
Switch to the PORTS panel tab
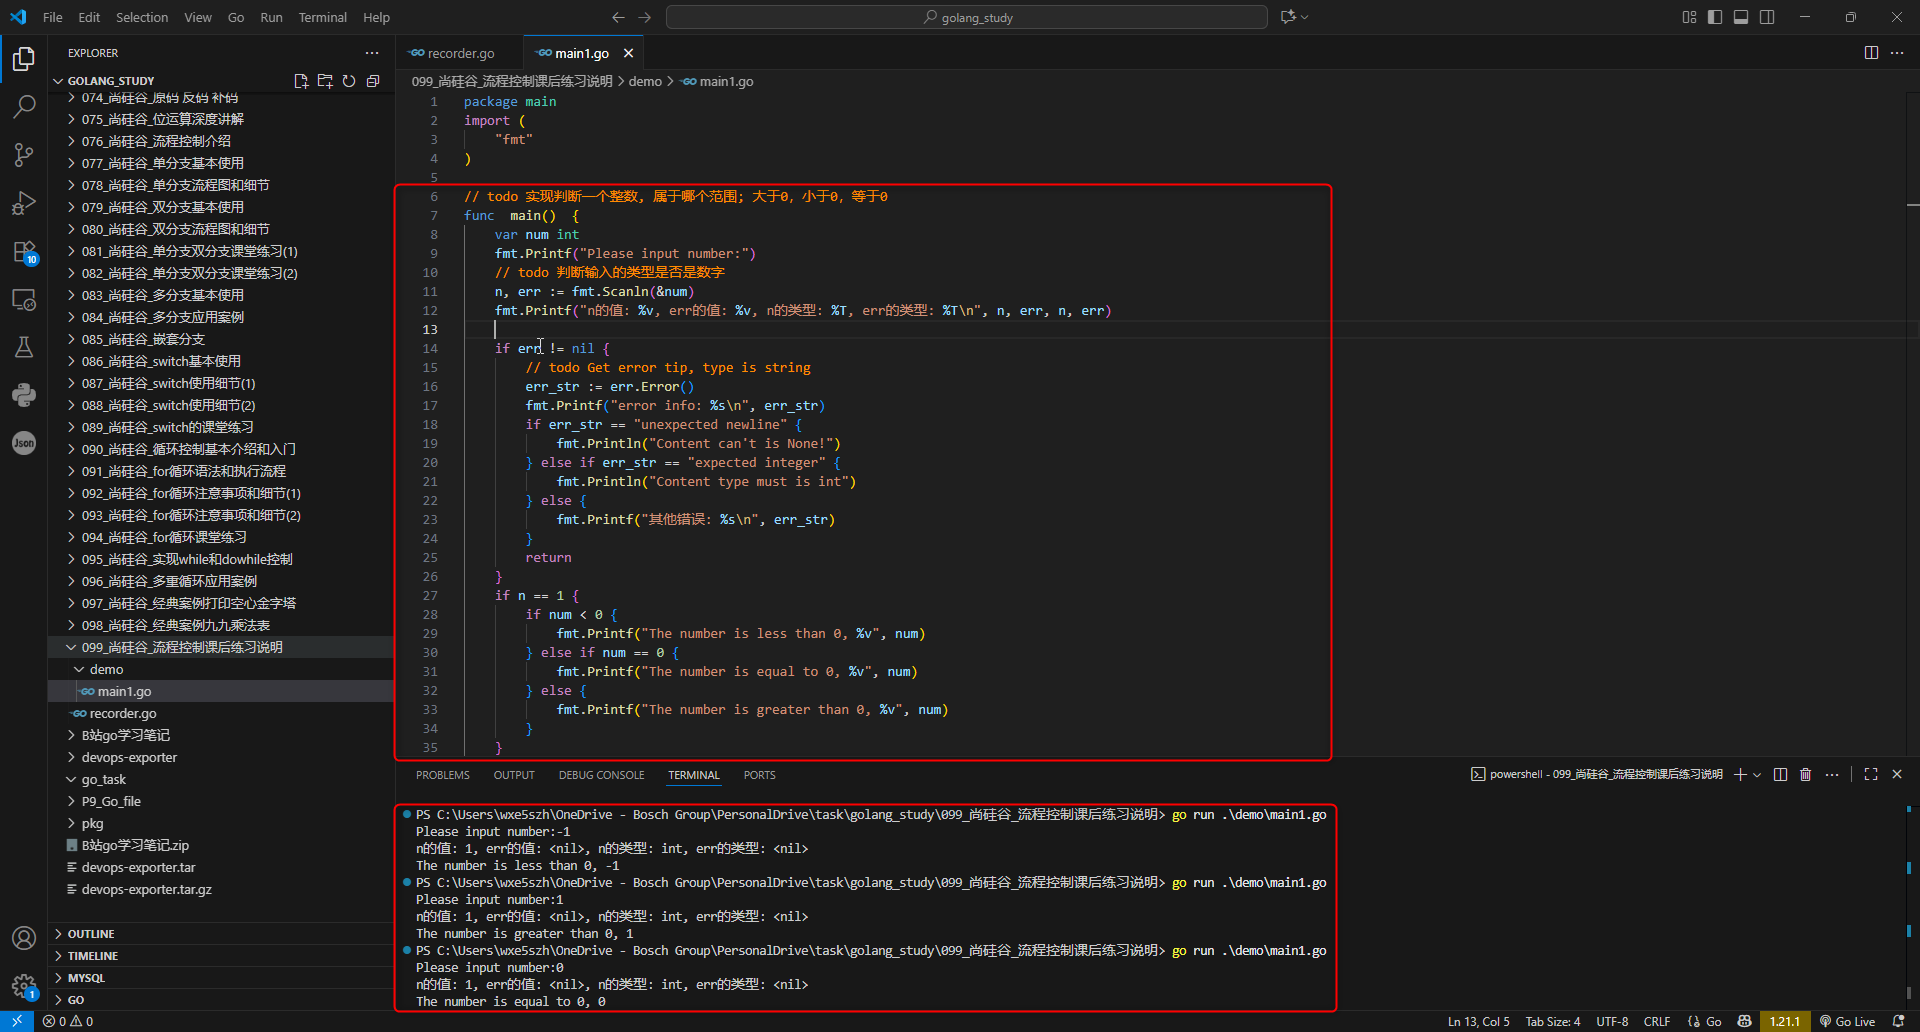coord(760,775)
